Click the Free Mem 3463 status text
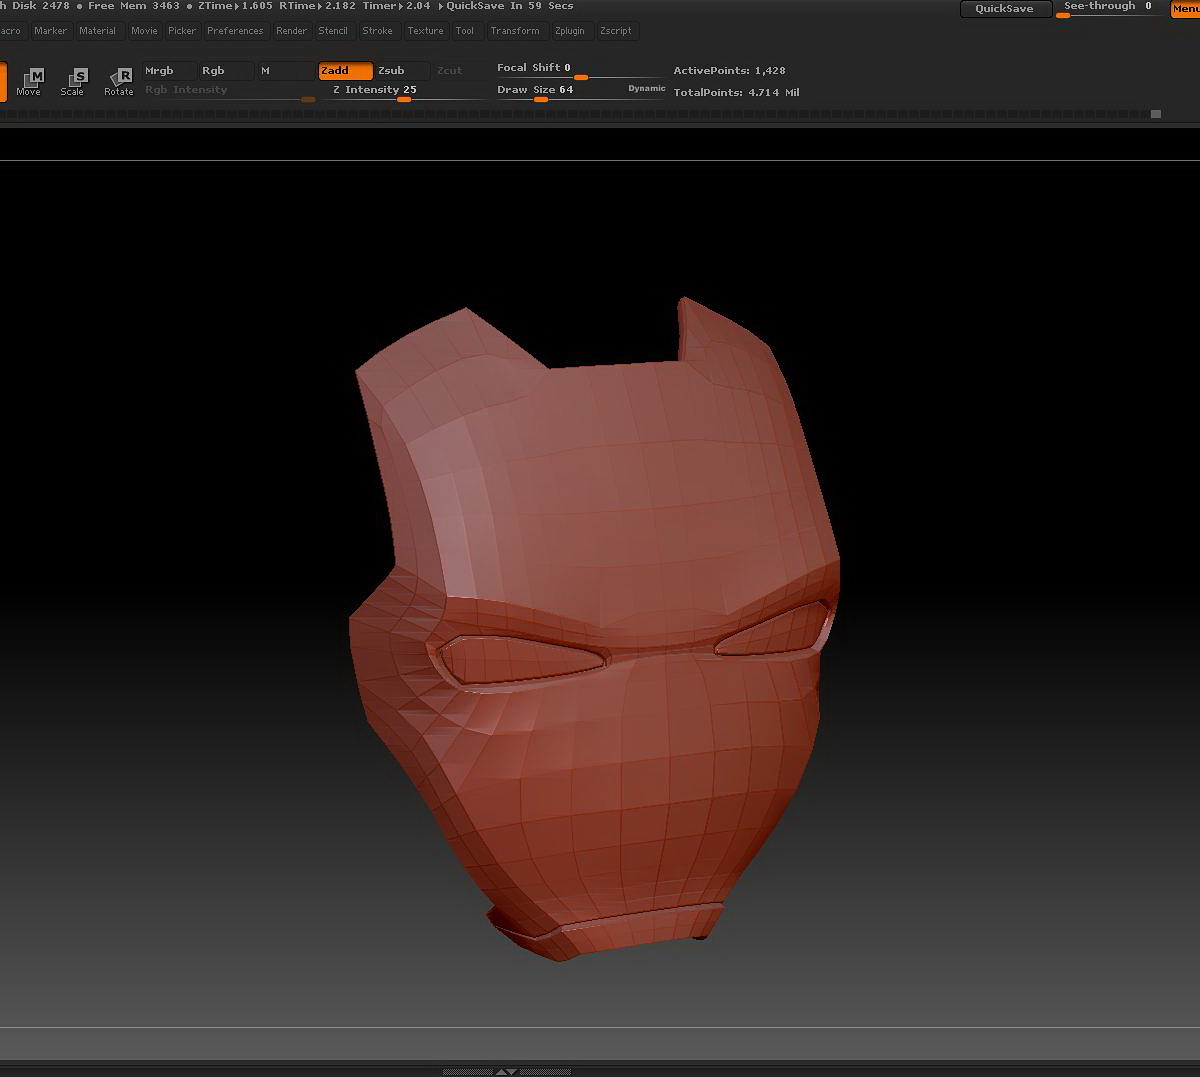Image resolution: width=1200 pixels, height=1077 pixels. (134, 6)
